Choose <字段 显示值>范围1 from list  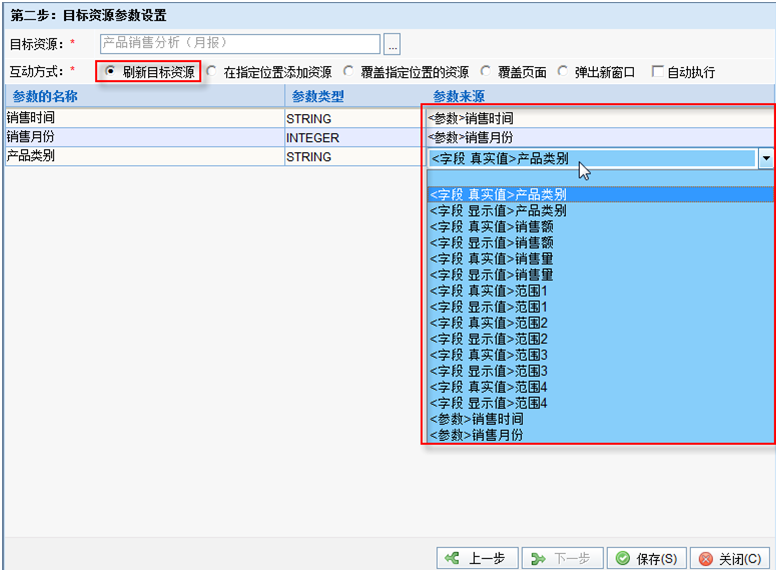(600, 307)
